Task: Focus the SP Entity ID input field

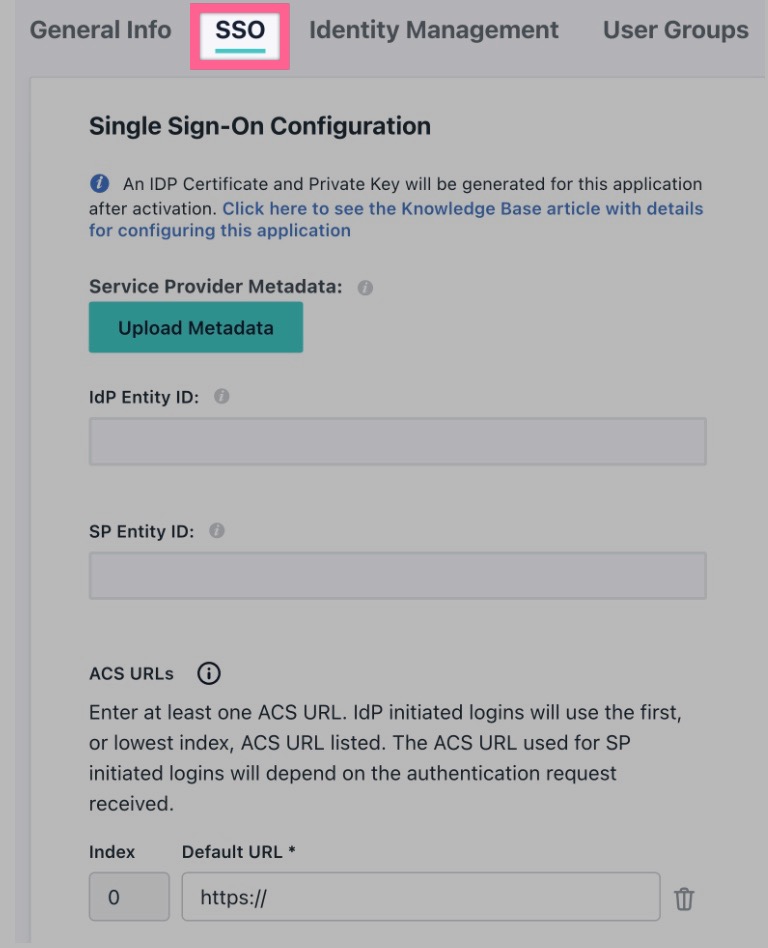Action: coord(398,576)
